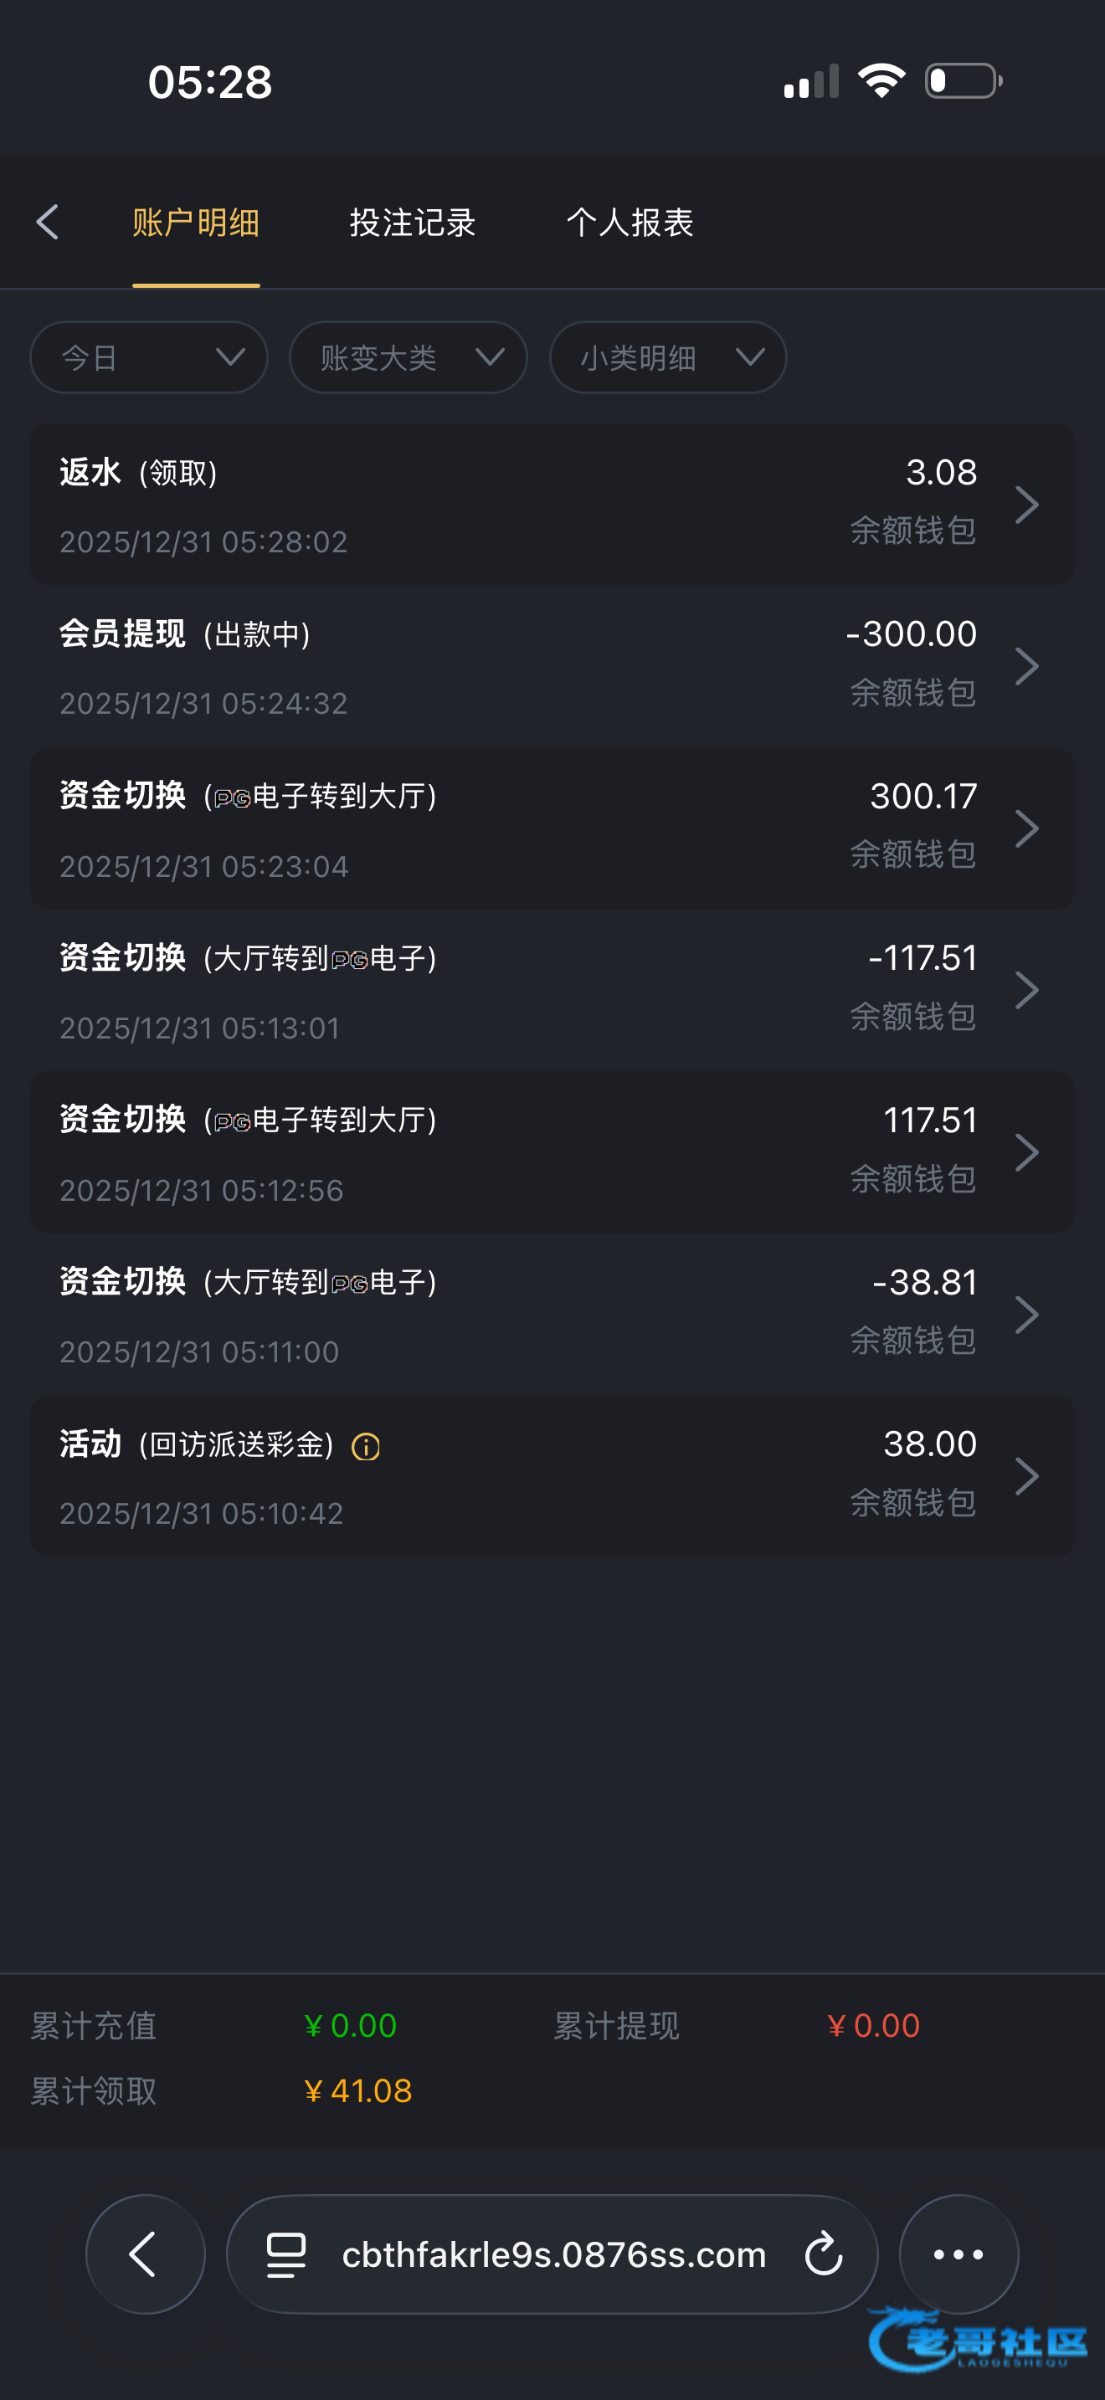Image resolution: width=1105 pixels, height=2400 pixels.
Task: Open the 117.51 PG电子转到大厅 entry
Action: pos(552,1153)
